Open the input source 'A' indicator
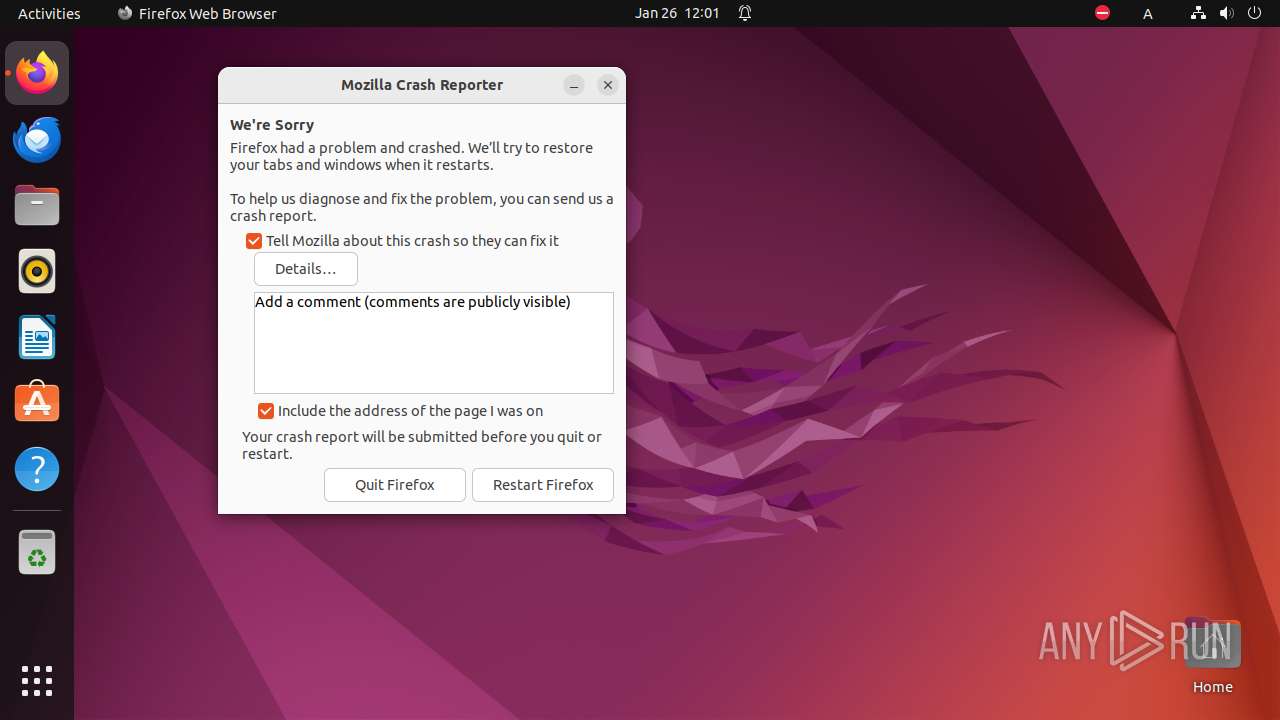This screenshot has width=1280, height=720. click(x=1148, y=14)
